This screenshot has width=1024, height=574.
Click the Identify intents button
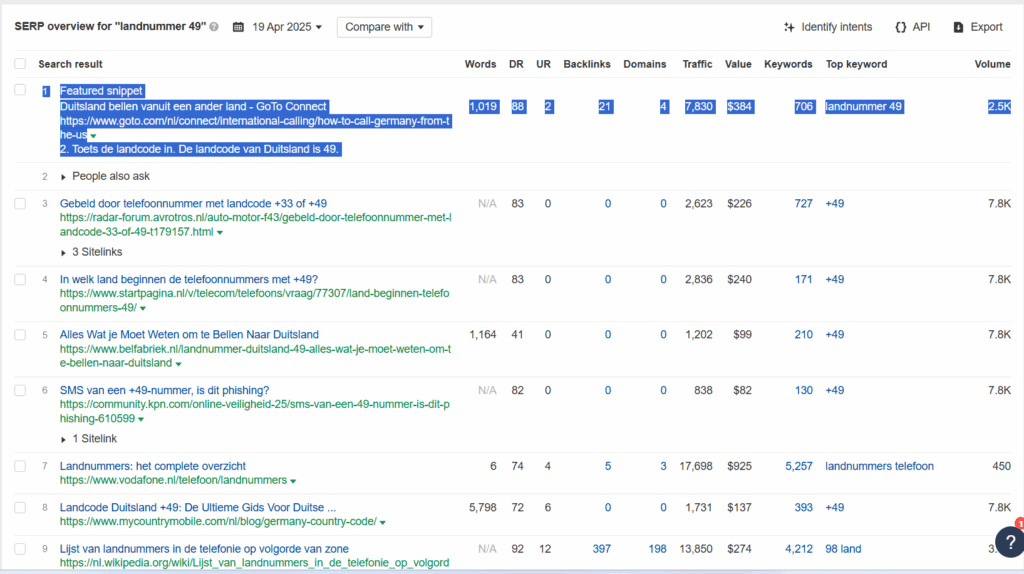point(828,27)
